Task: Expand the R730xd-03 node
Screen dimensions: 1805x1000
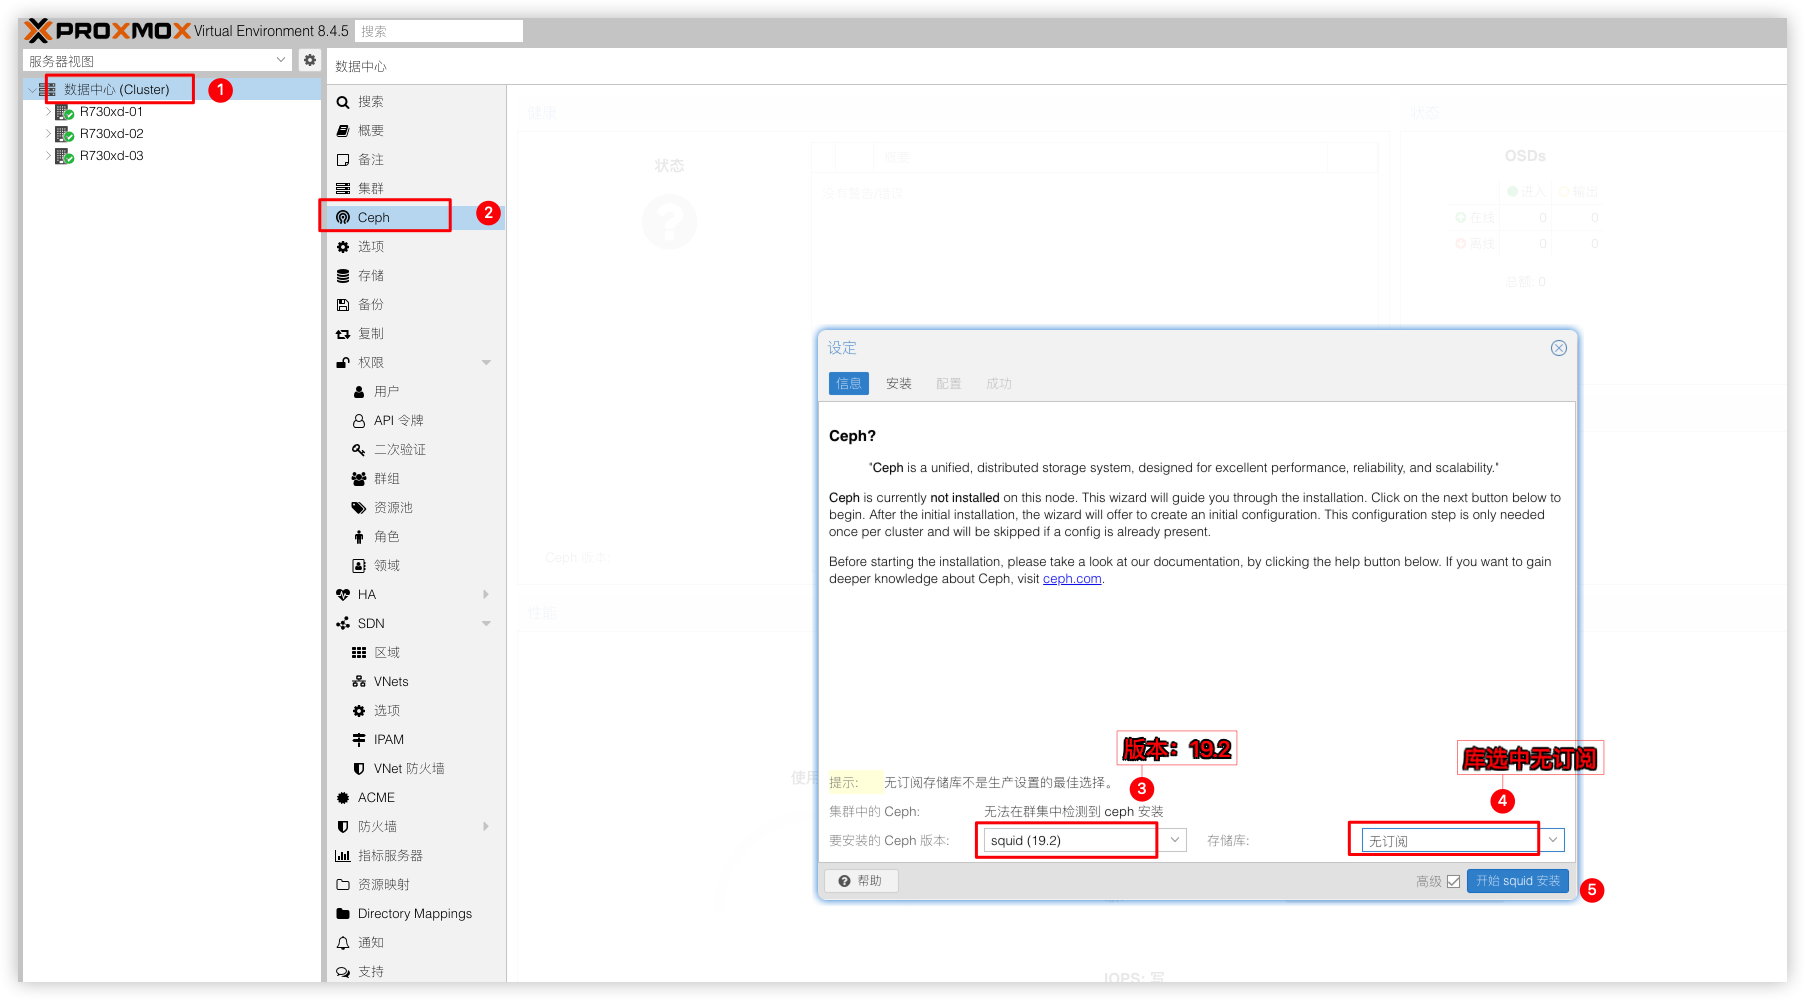Action: point(48,156)
